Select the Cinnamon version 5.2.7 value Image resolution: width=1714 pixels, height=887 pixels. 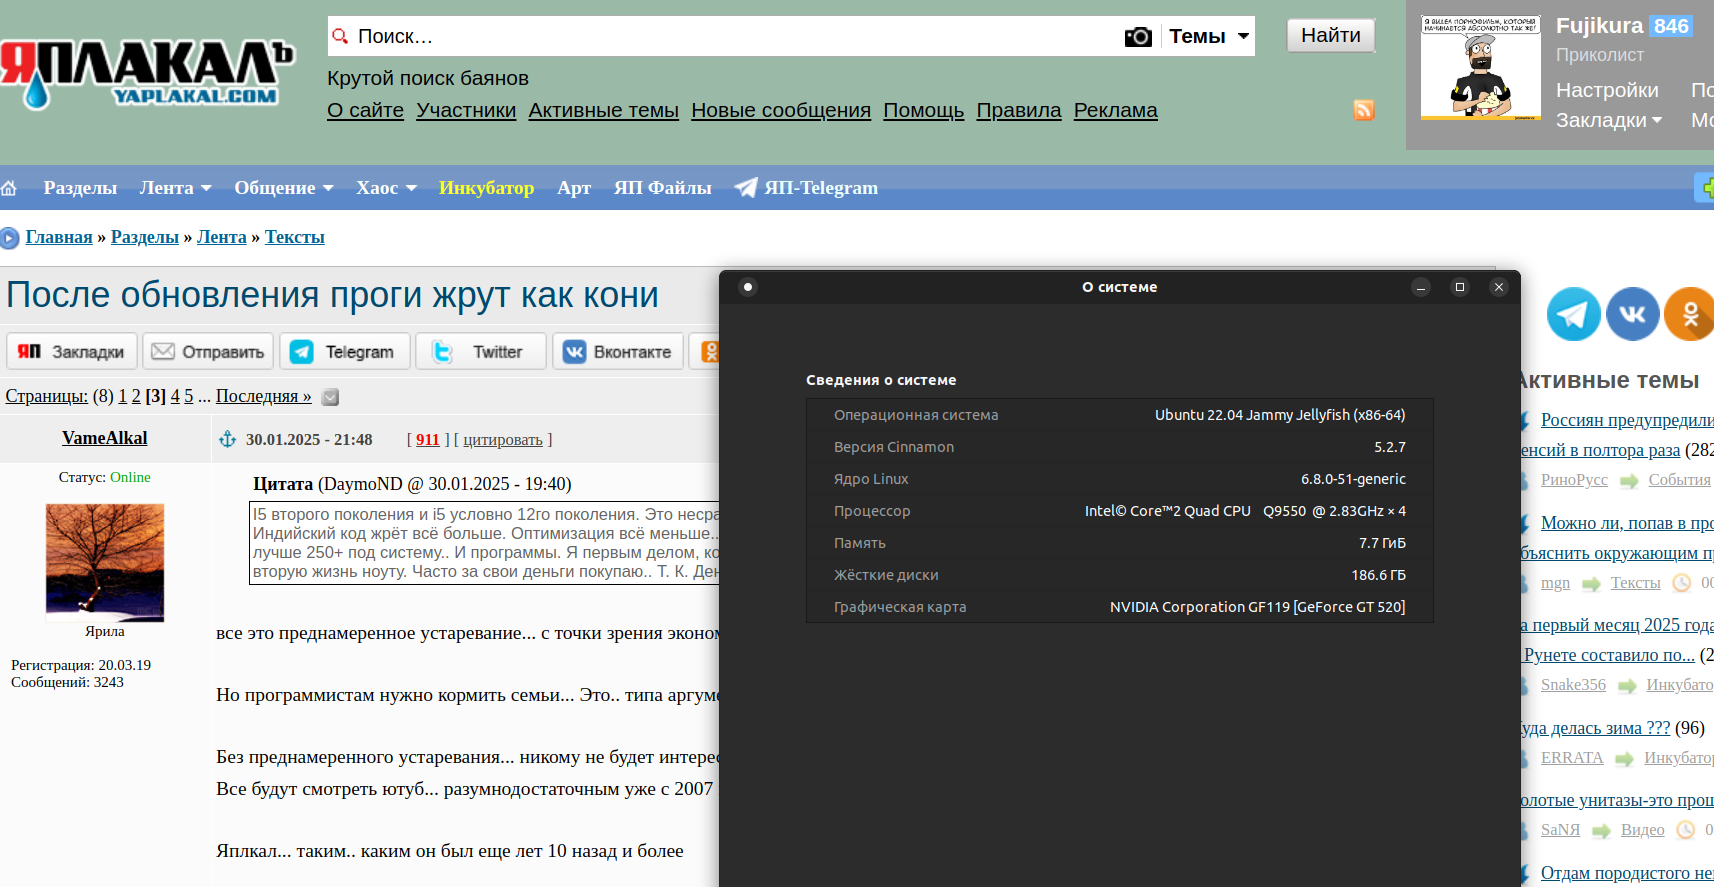[1390, 447]
